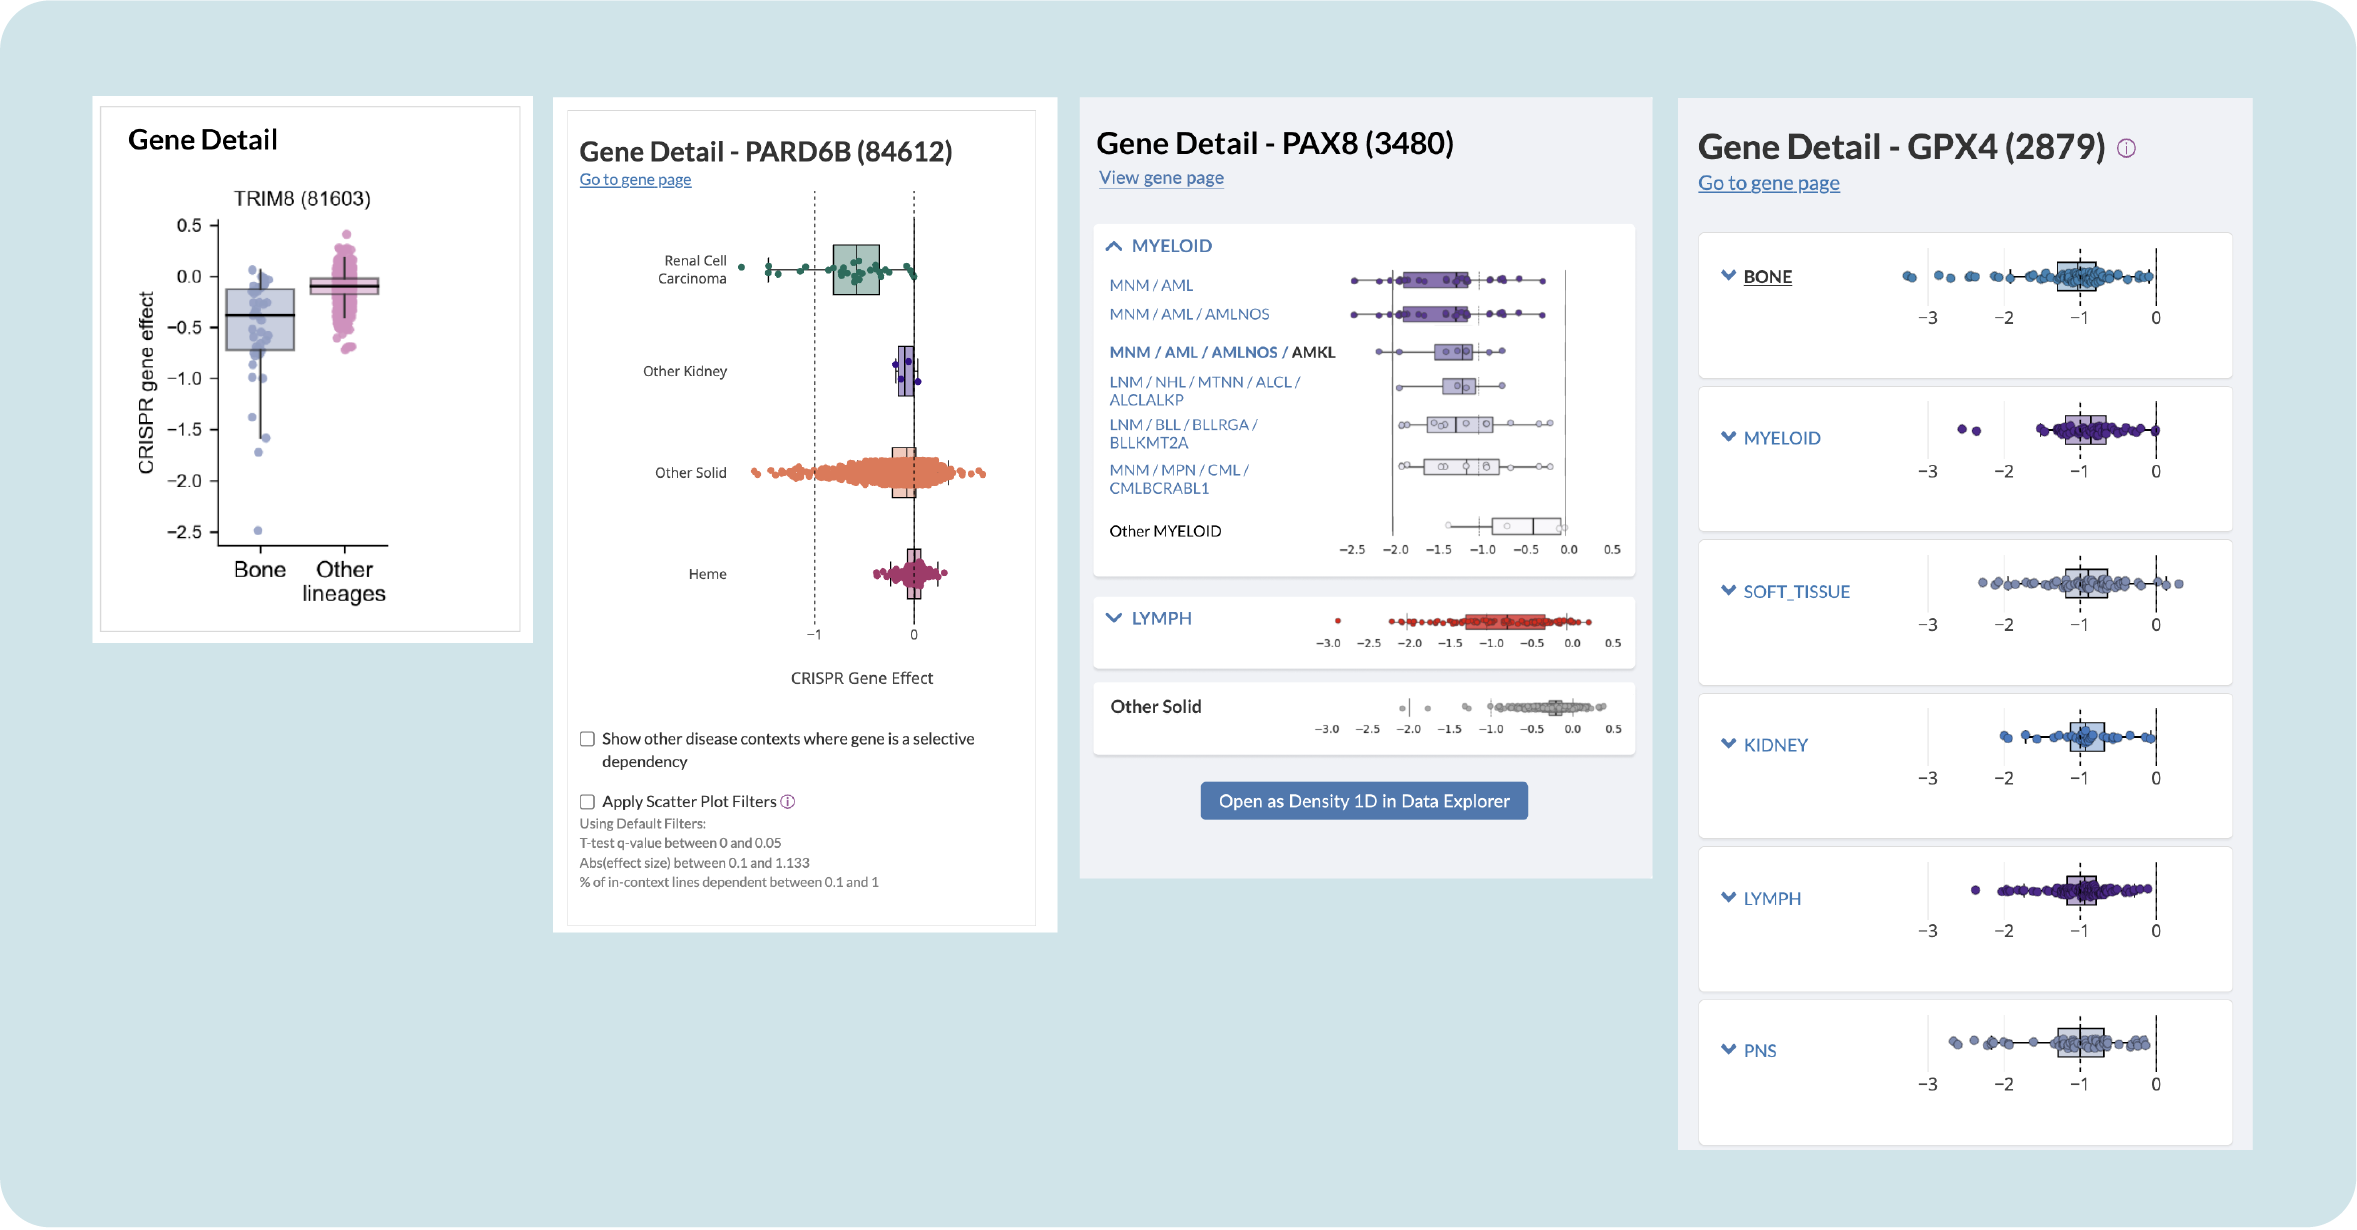The width and height of the screenshot is (2357, 1230).
Task: Click chevron icon next to KIDNEY
Action: click(1728, 744)
